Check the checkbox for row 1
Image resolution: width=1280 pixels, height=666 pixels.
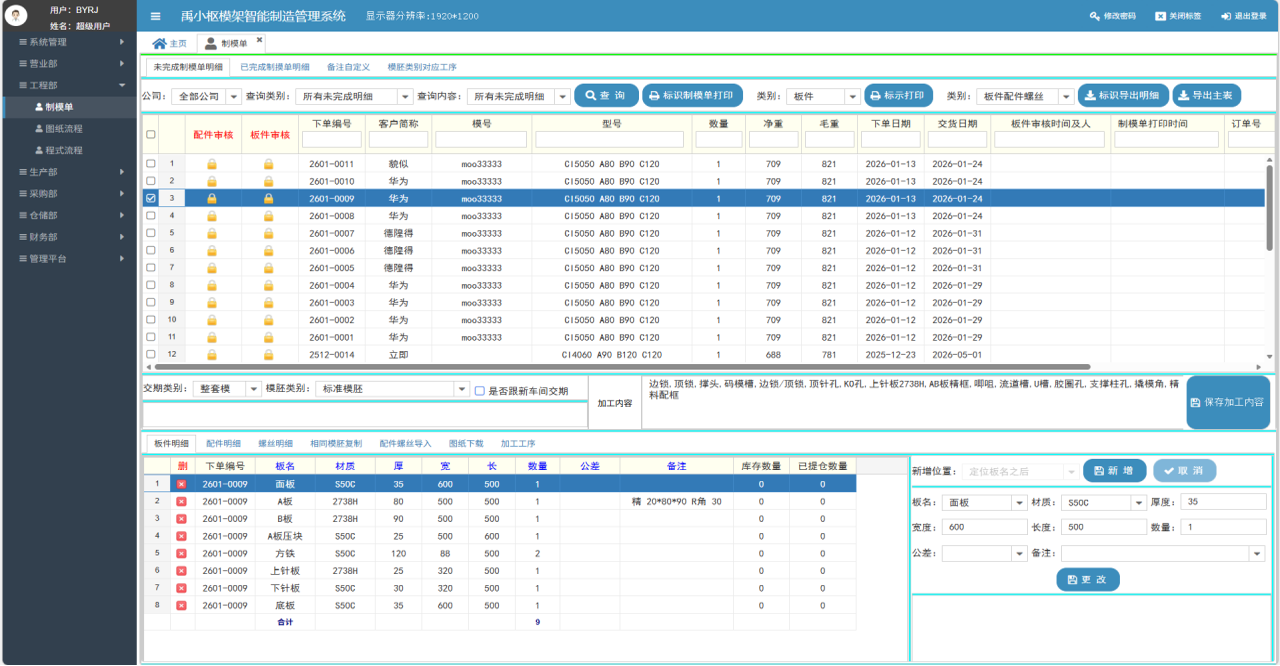[x=151, y=164]
